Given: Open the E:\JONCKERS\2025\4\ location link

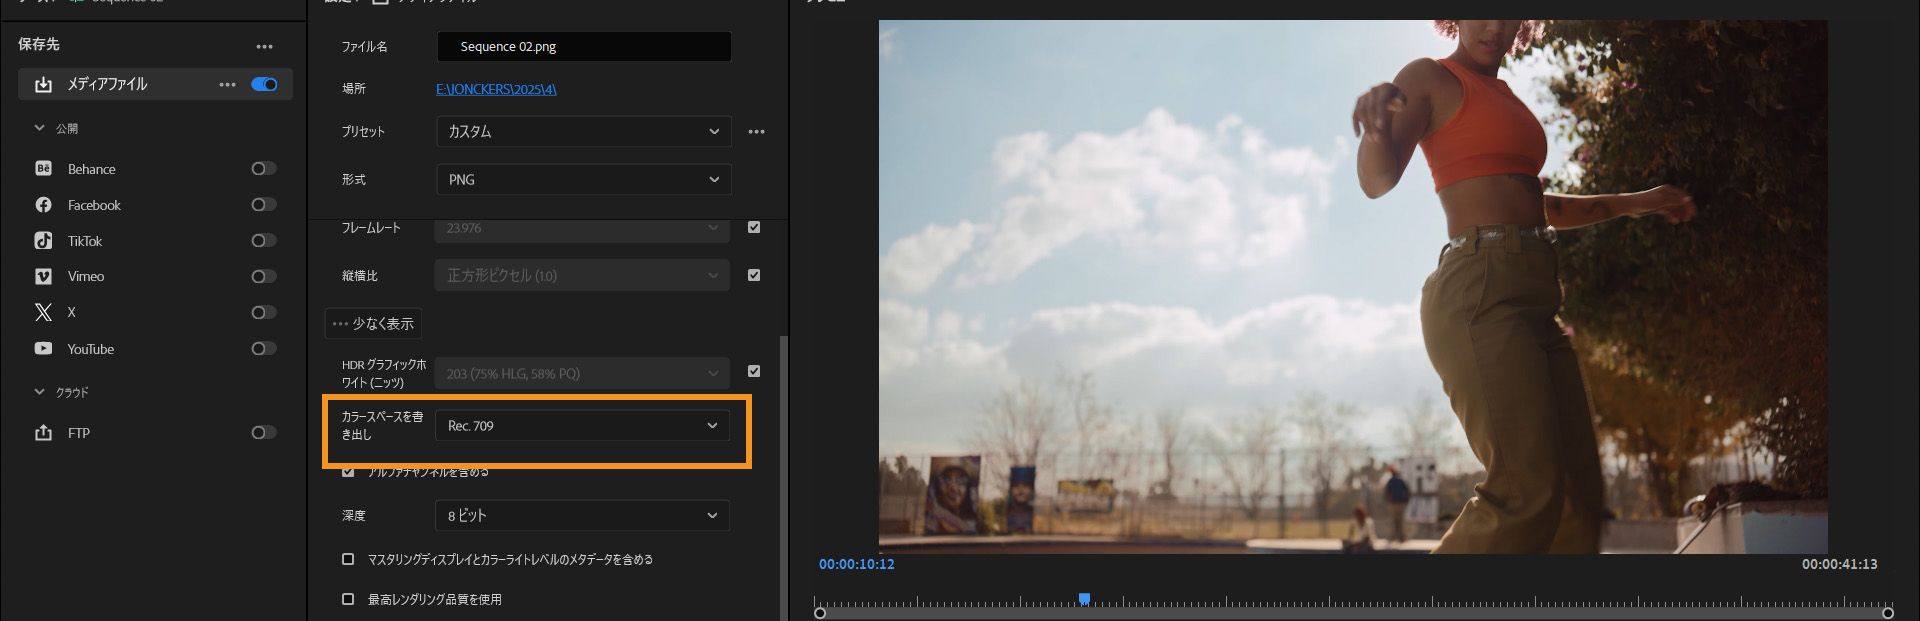Looking at the screenshot, I should pyautogui.click(x=496, y=89).
